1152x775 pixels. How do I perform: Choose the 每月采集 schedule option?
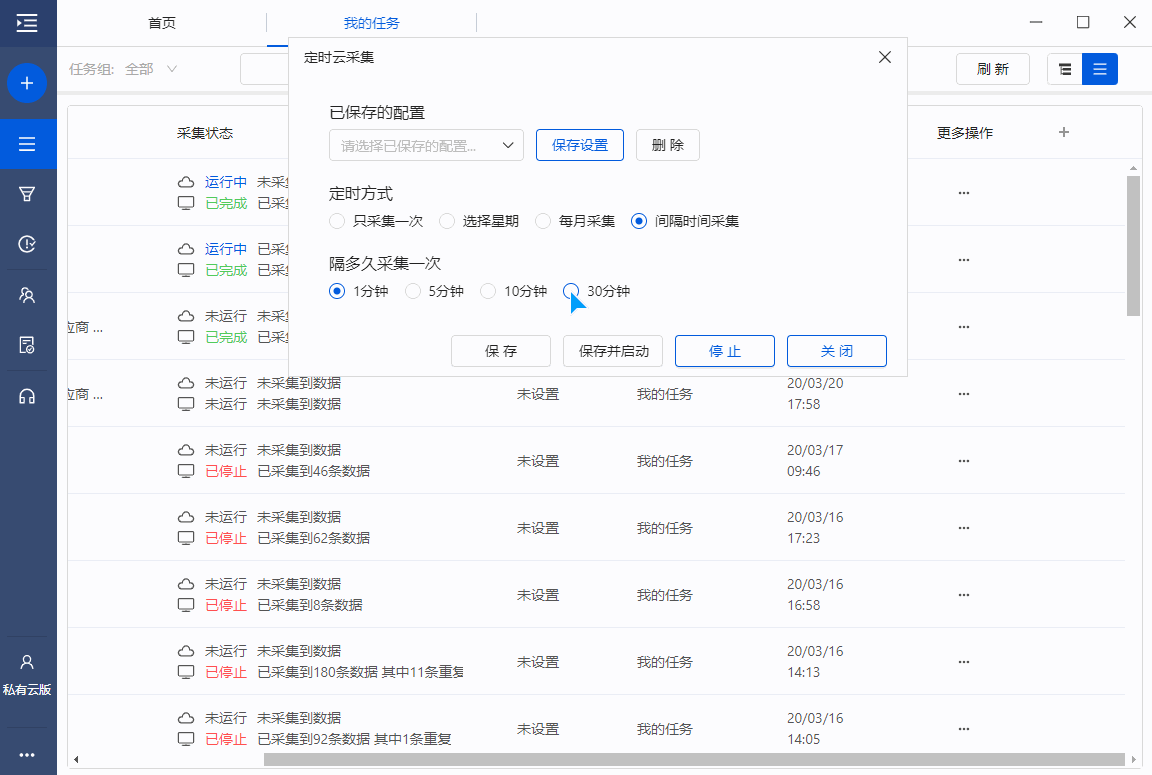click(543, 221)
